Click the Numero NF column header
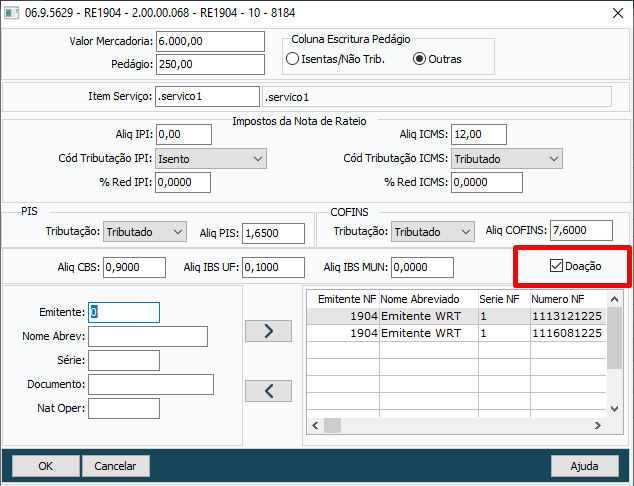634x486 pixels. pos(568,299)
